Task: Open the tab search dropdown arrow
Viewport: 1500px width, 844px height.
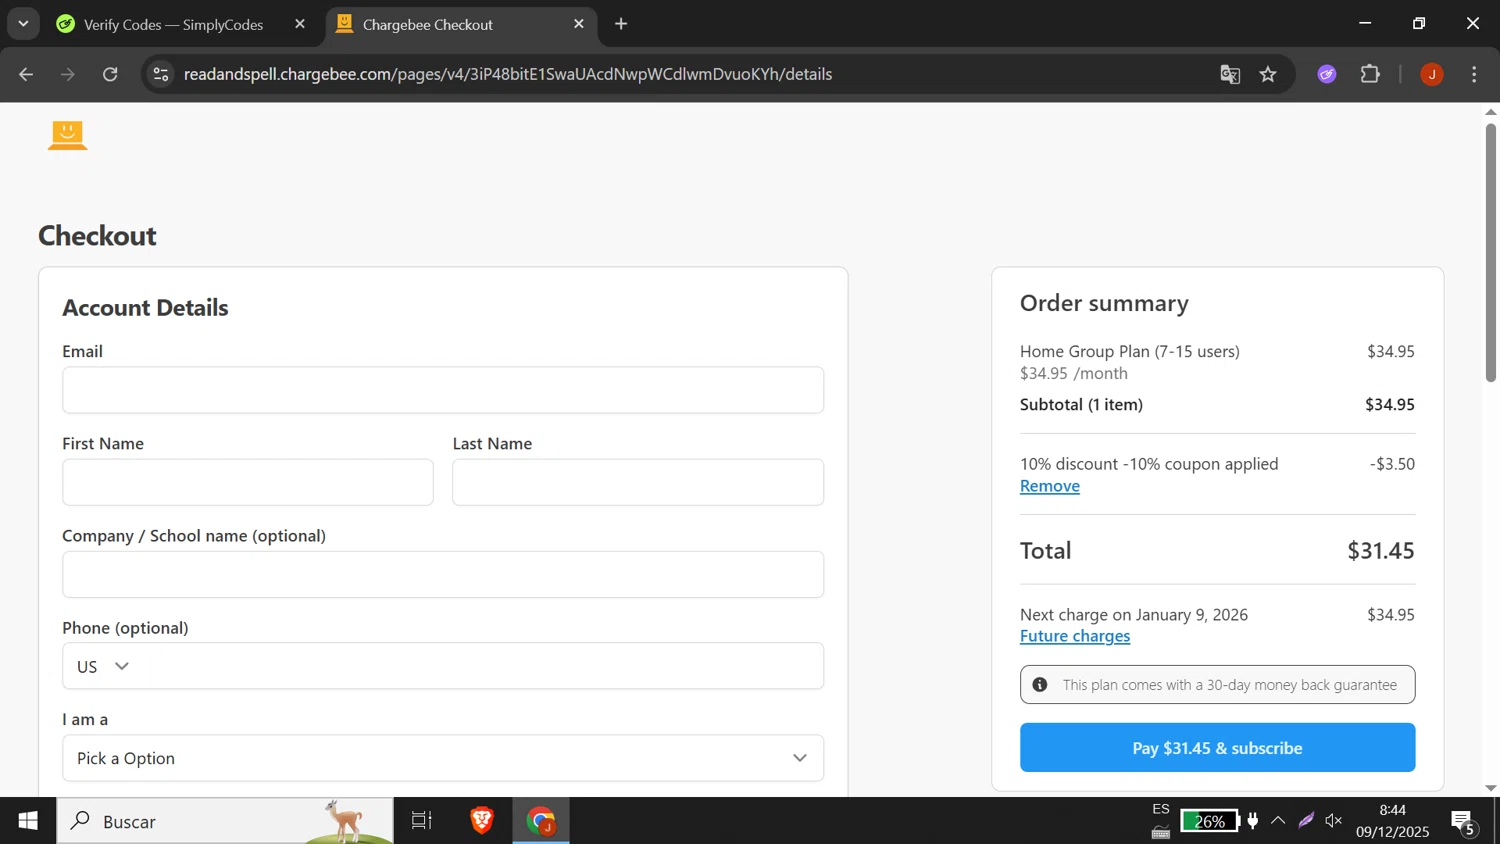Action: 23,24
